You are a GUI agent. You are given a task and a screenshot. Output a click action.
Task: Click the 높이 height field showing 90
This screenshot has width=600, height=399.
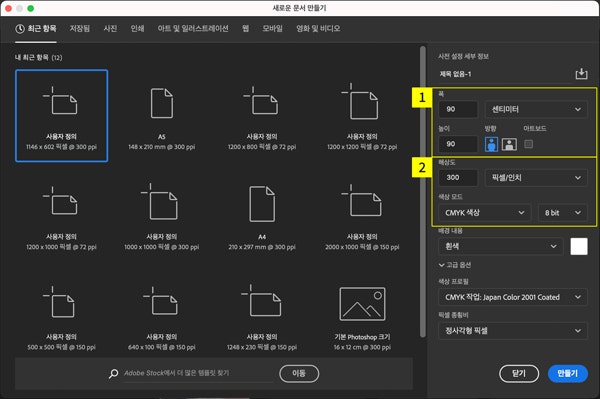pos(458,144)
